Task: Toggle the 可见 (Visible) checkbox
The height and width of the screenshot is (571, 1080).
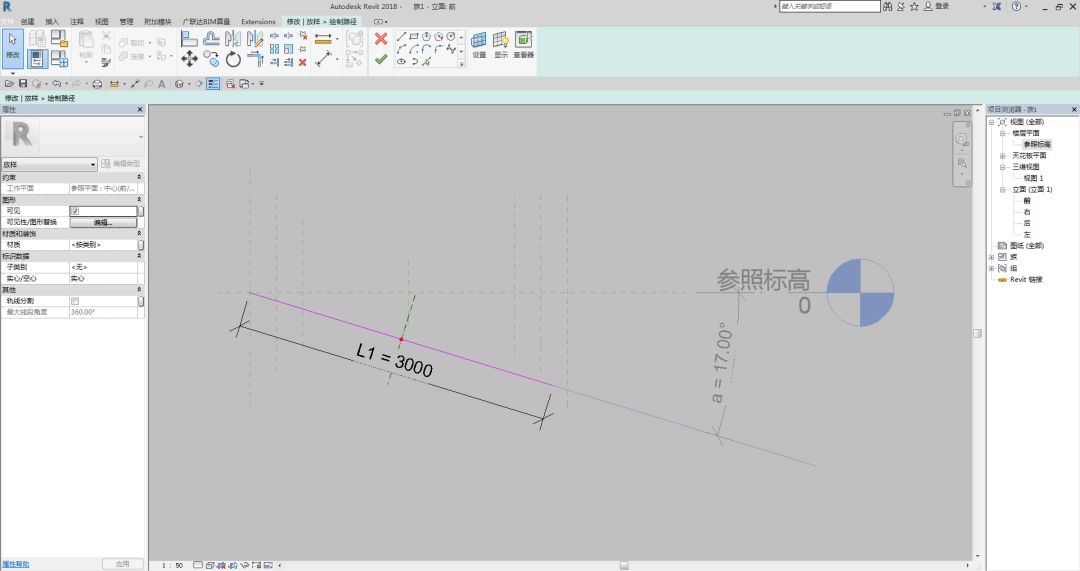Action: [x=74, y=211]
